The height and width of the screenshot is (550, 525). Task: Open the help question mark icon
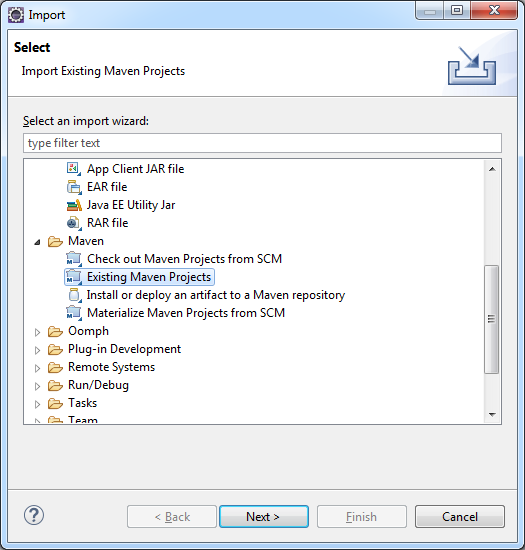tap(34, 515)
